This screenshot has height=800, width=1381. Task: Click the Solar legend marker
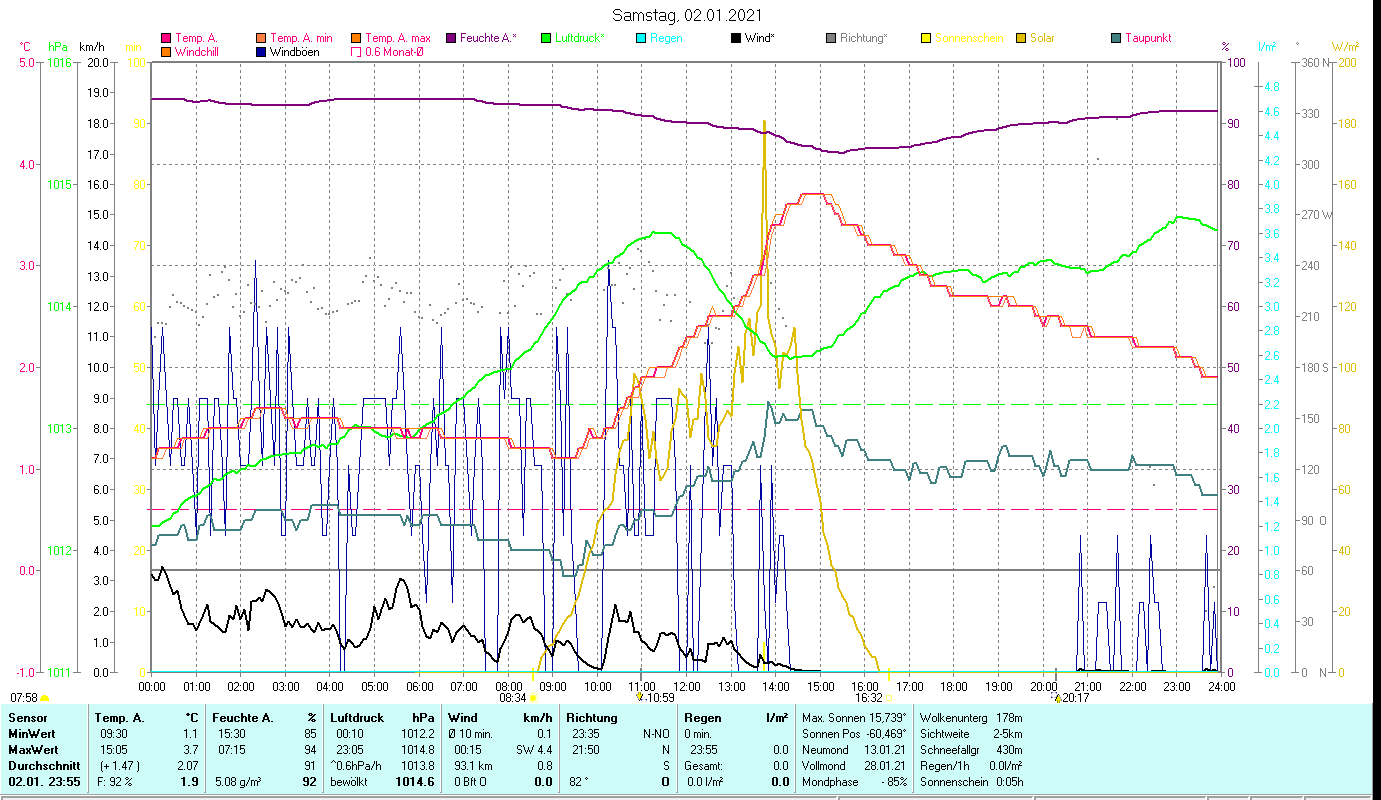1021,38
